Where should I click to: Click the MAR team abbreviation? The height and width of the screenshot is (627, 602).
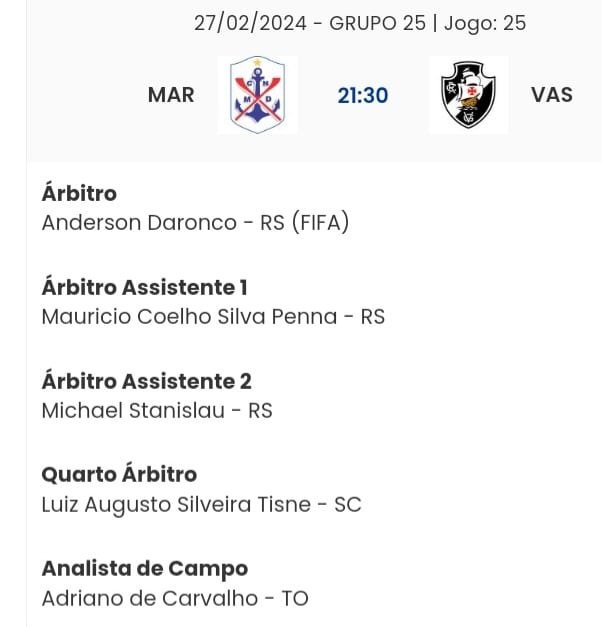click(x=171, y=95)
